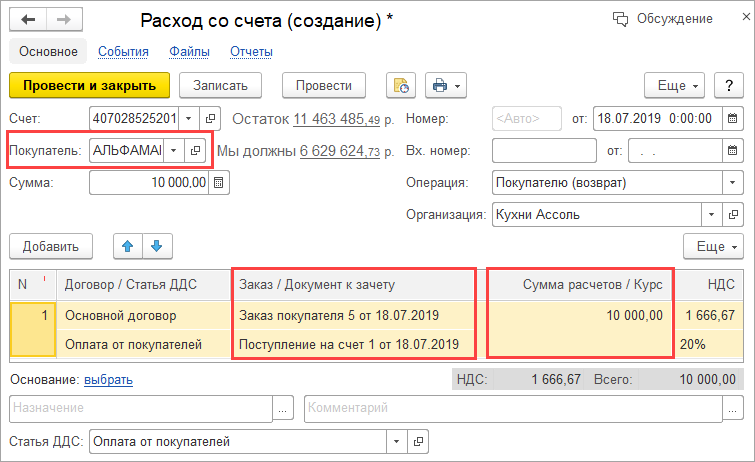Click the Назначение text field
Screen dimensions: 755x462
point(141,409)
